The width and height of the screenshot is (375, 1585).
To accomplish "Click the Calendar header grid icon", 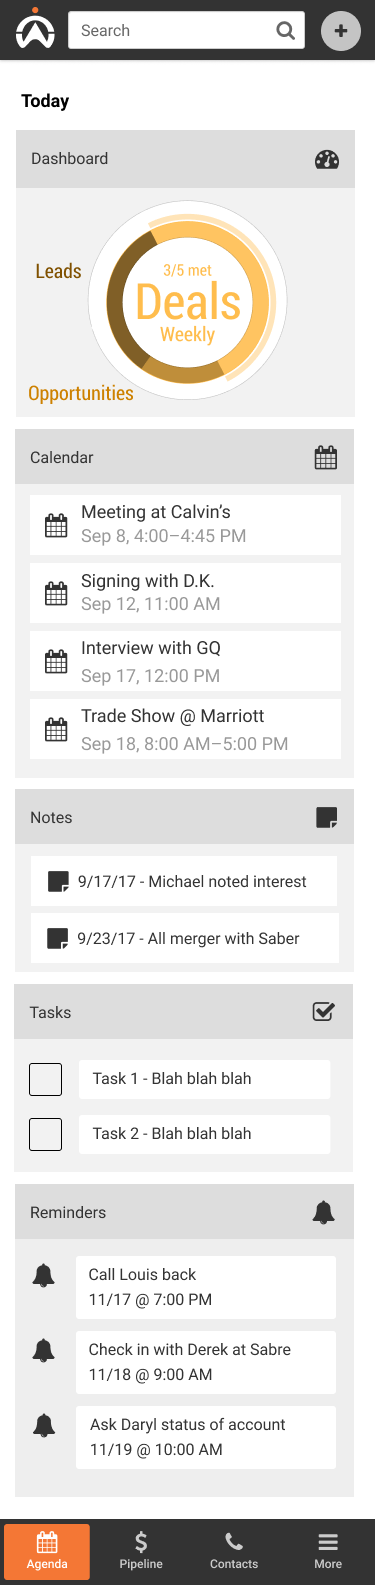I will pos(326,458).
